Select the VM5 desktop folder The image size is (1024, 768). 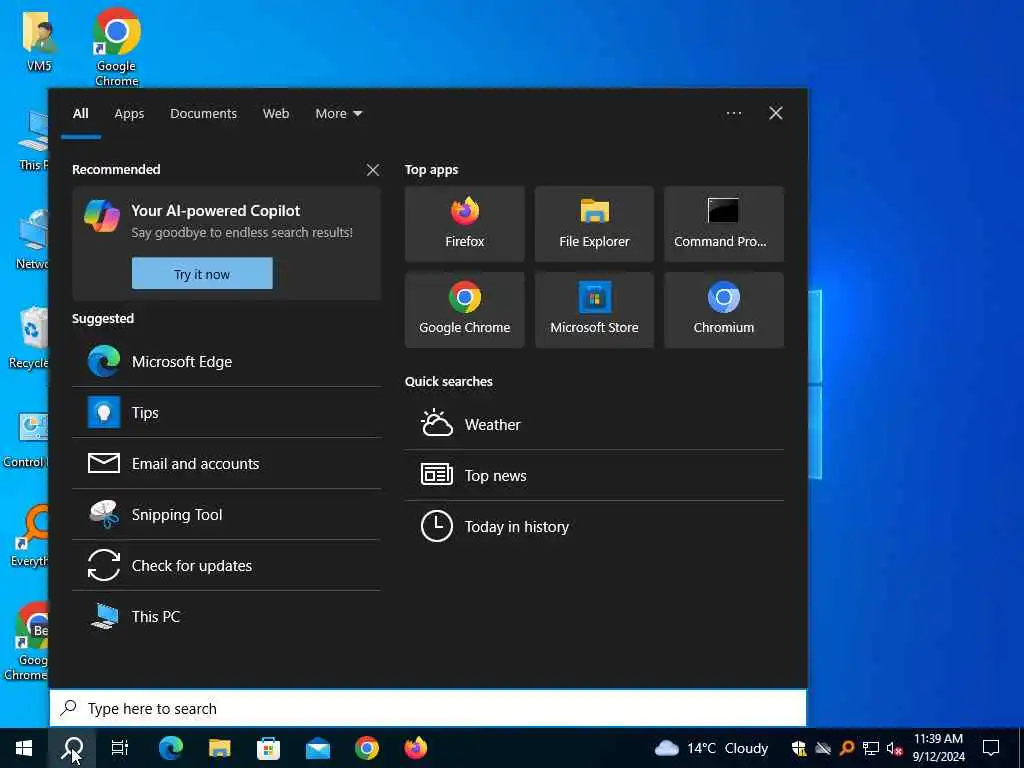click(39, 41)
